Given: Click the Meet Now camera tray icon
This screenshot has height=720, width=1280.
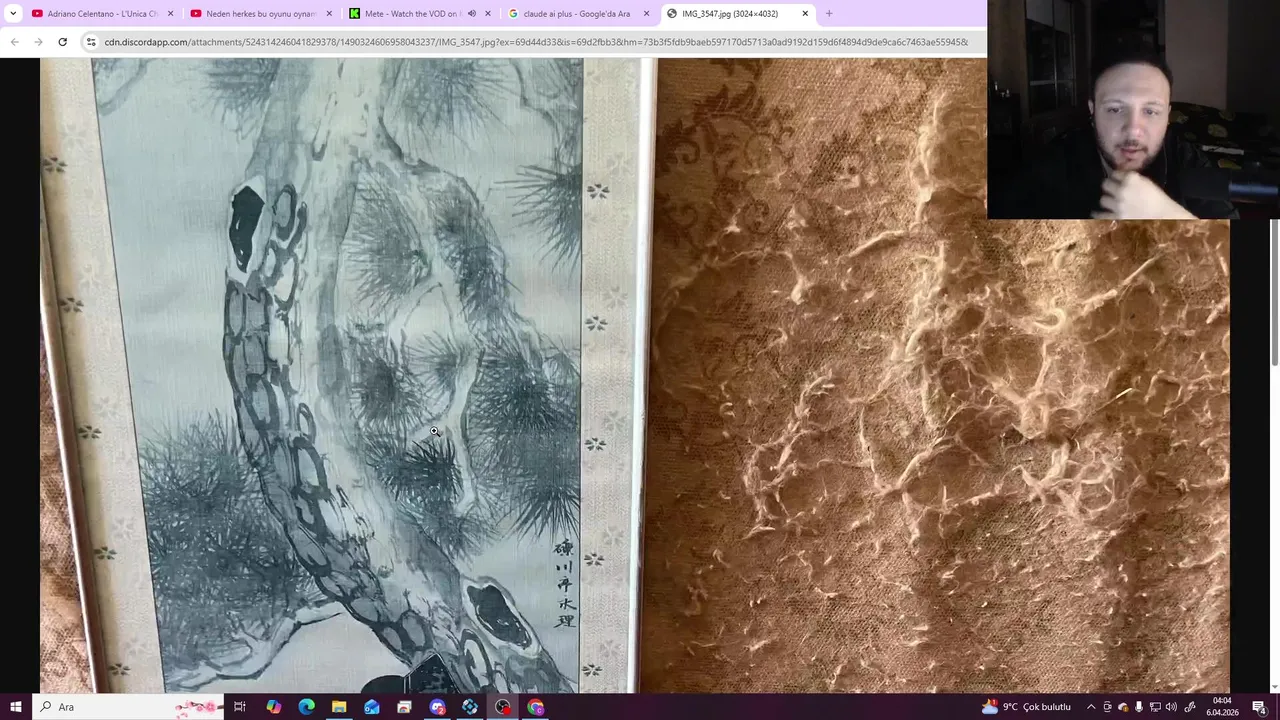Looking at the screenshot, I should (1107, 707).
